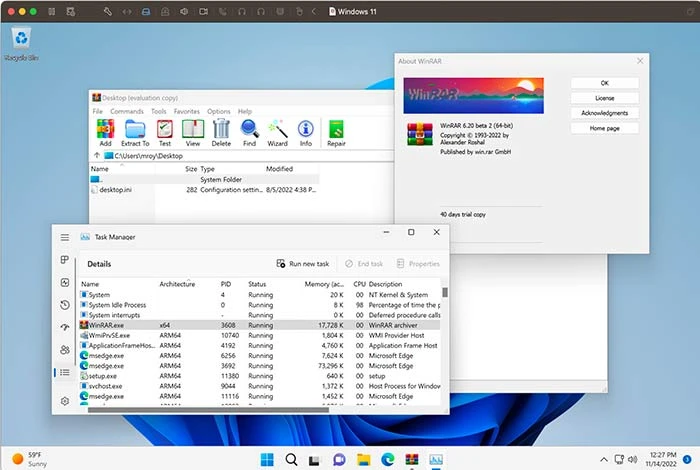
Task: Open the clock showing 12:27 PM
Action: click(x=661, y=459)
